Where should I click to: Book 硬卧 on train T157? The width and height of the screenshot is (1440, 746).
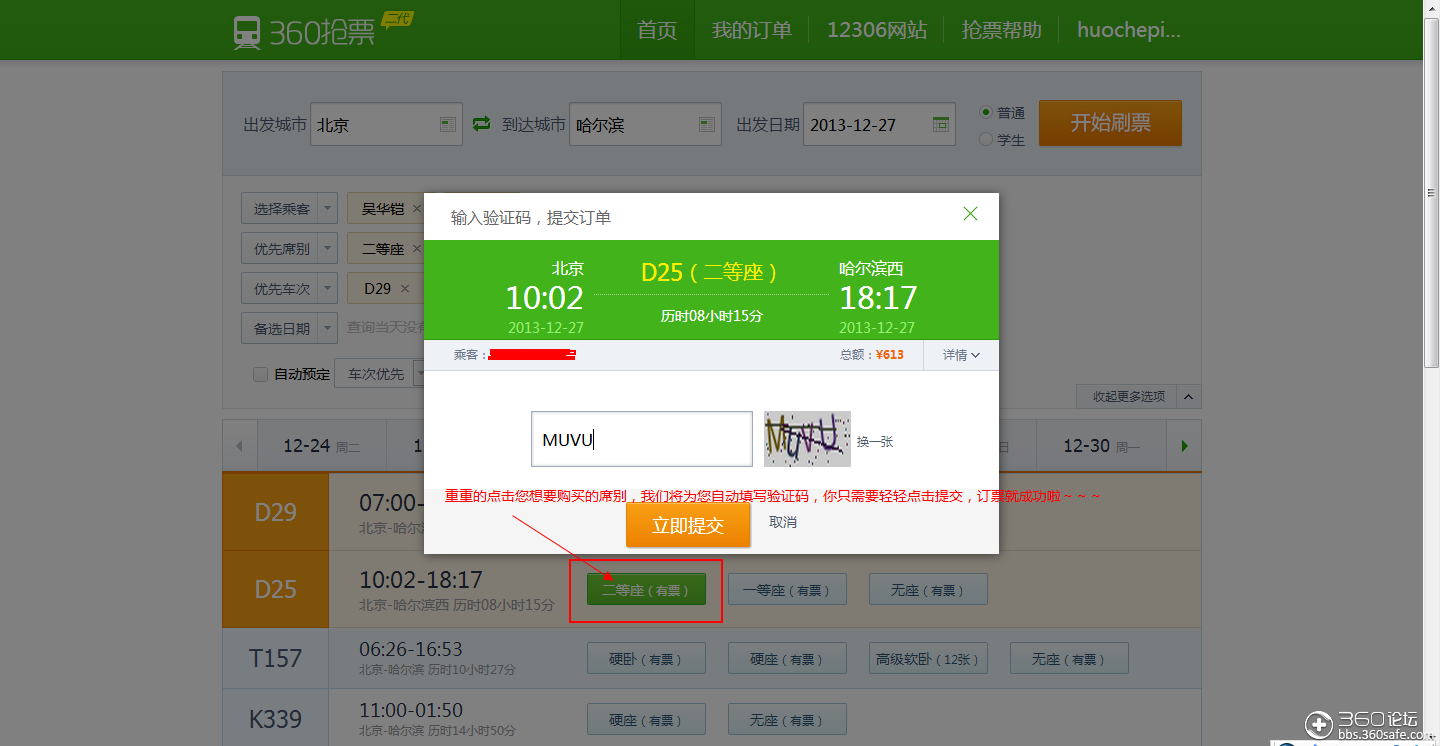click(x=646, y=659)
